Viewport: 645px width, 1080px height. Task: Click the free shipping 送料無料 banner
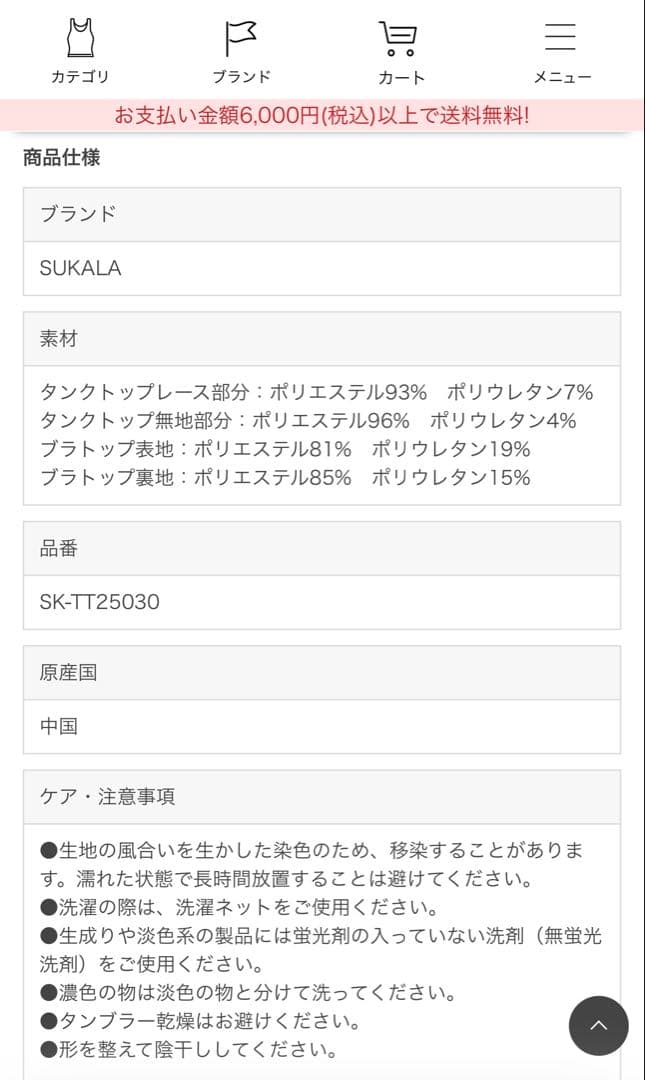pos(322,113)
